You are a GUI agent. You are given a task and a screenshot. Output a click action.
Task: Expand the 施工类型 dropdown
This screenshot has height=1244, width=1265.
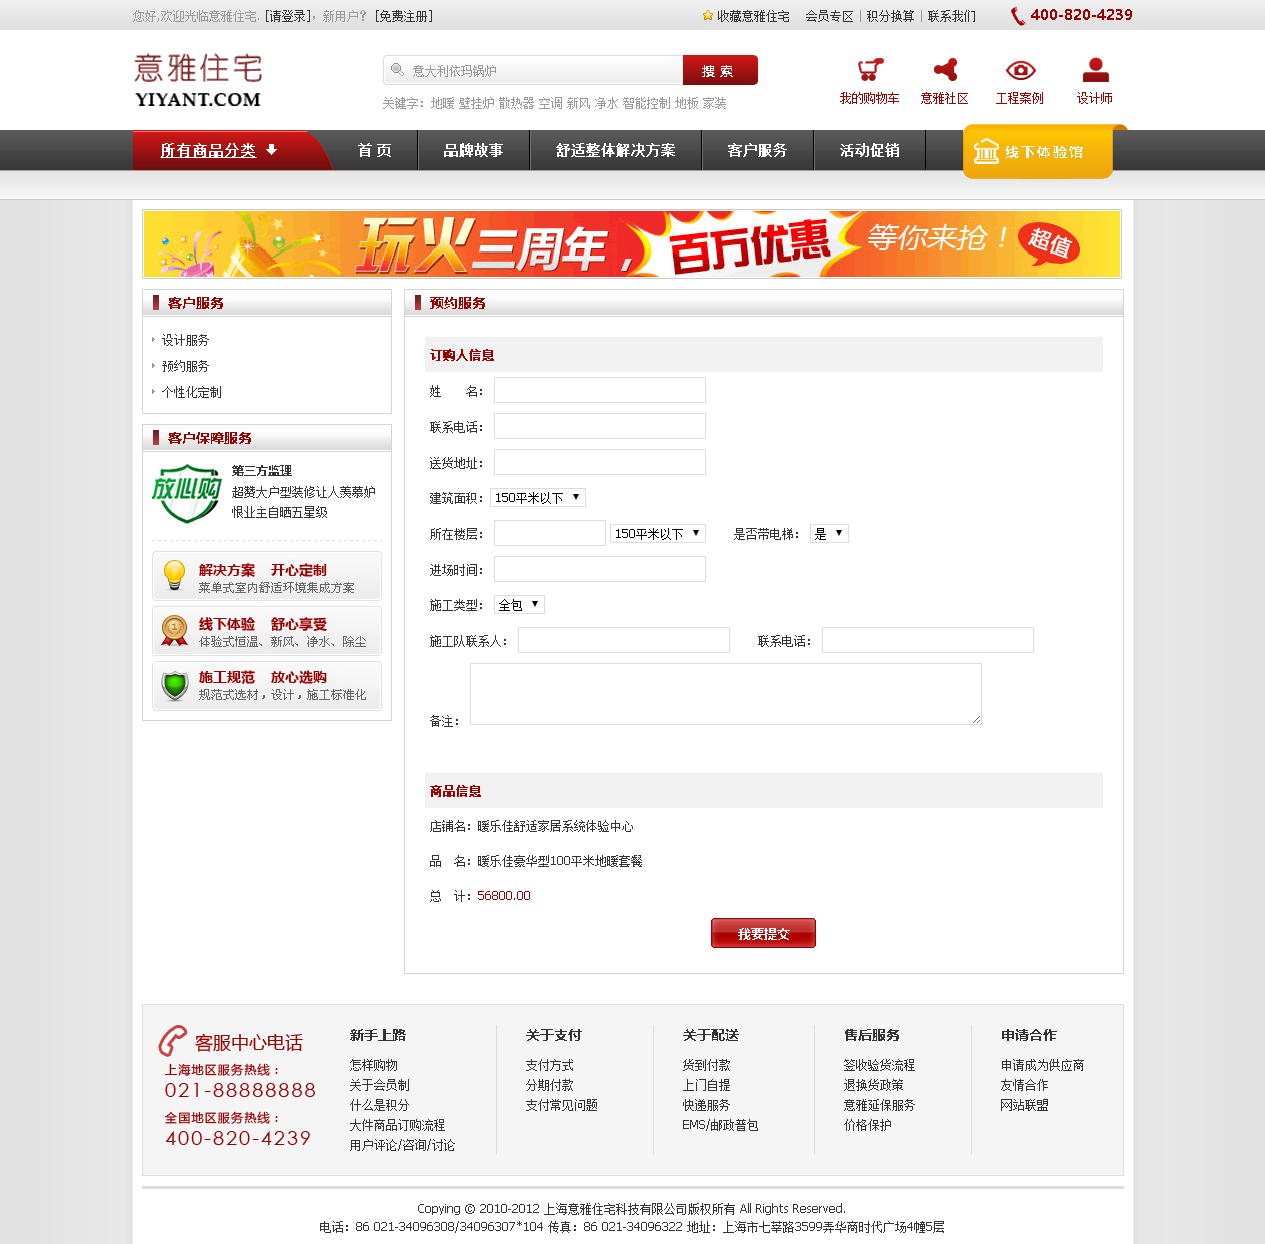point(519,605)
